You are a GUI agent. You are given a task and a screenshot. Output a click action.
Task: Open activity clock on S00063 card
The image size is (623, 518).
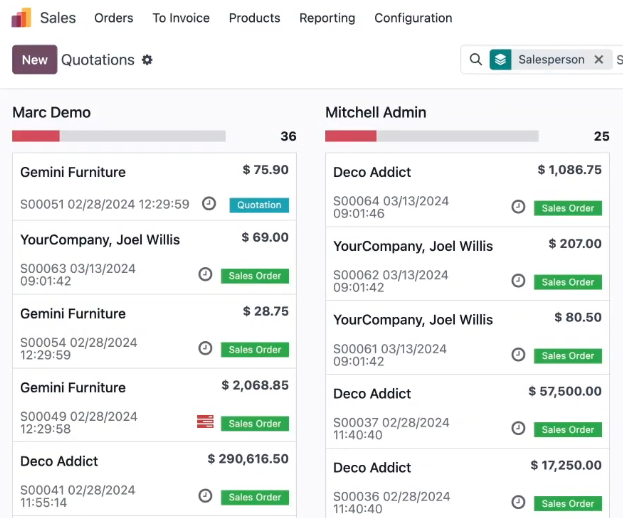tap(205, 274)
